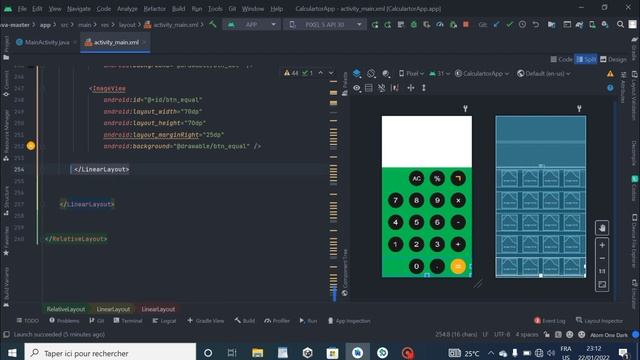Open the App Inspection tool window
This screenshot has height=360, width=640.
pos(349,321)
